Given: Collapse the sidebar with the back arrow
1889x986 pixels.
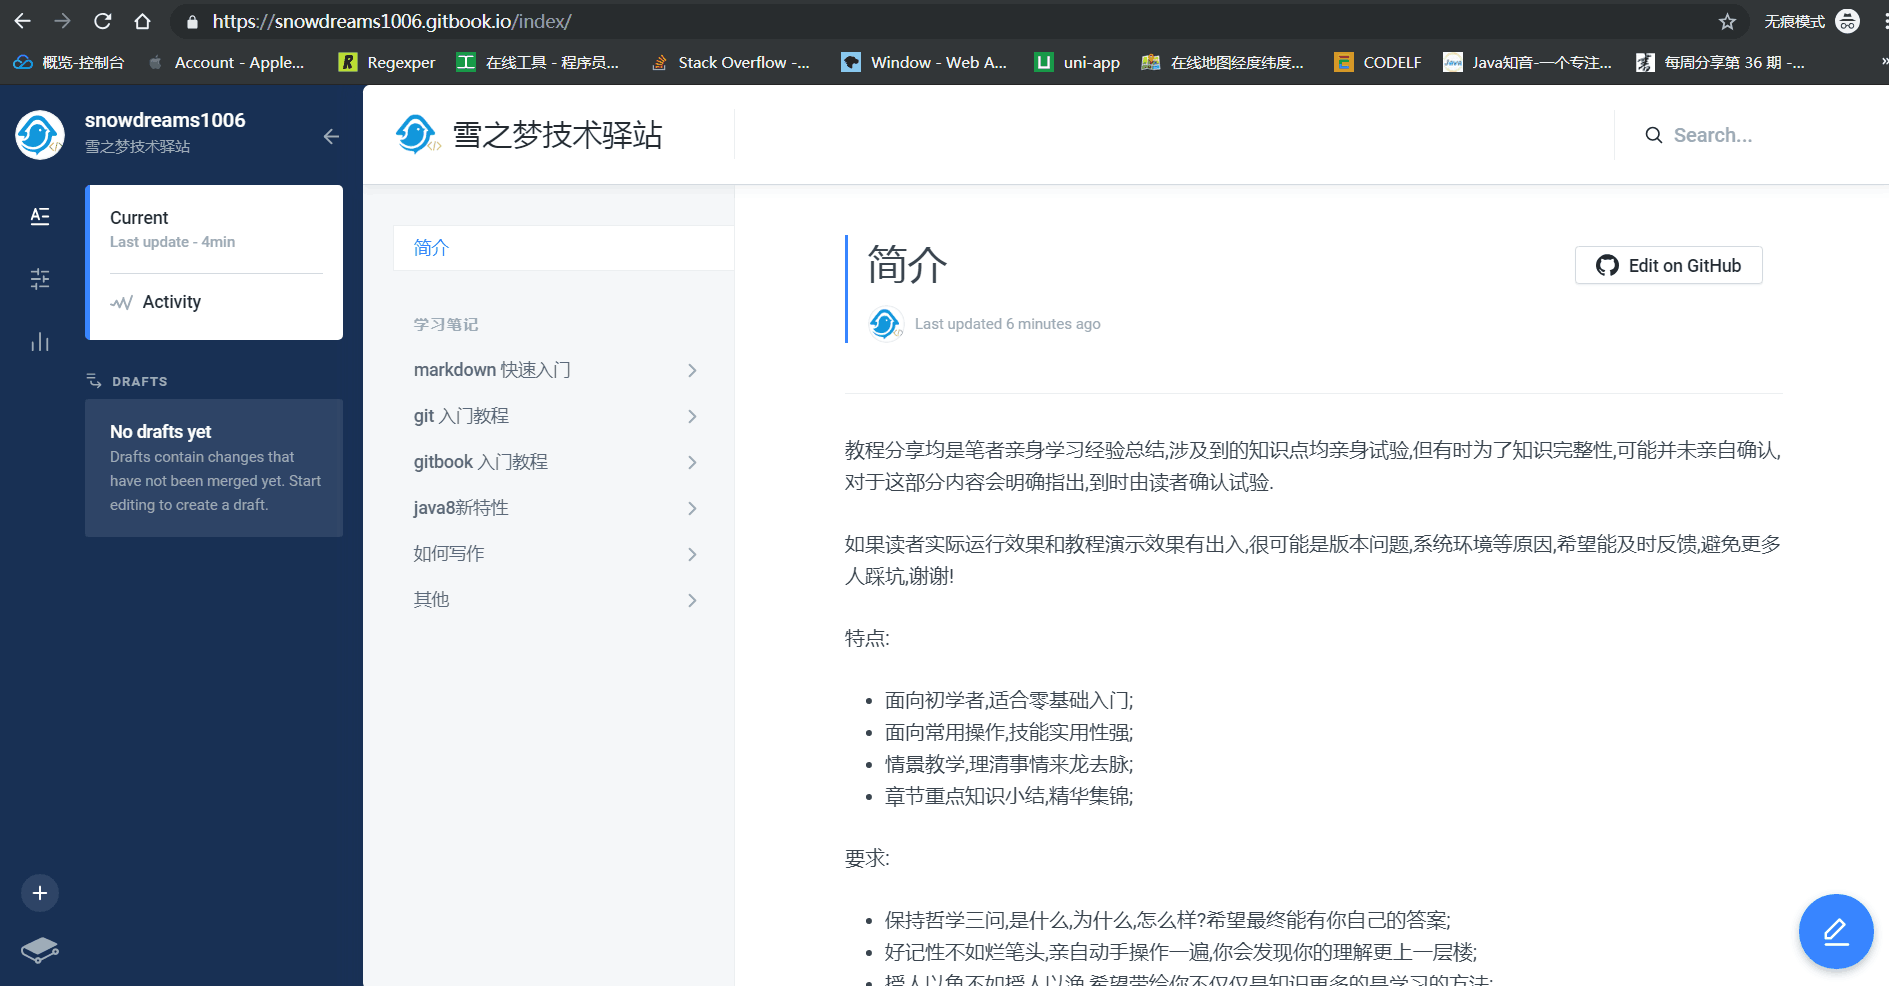Looking at the screenshot, I should point(331,137).
